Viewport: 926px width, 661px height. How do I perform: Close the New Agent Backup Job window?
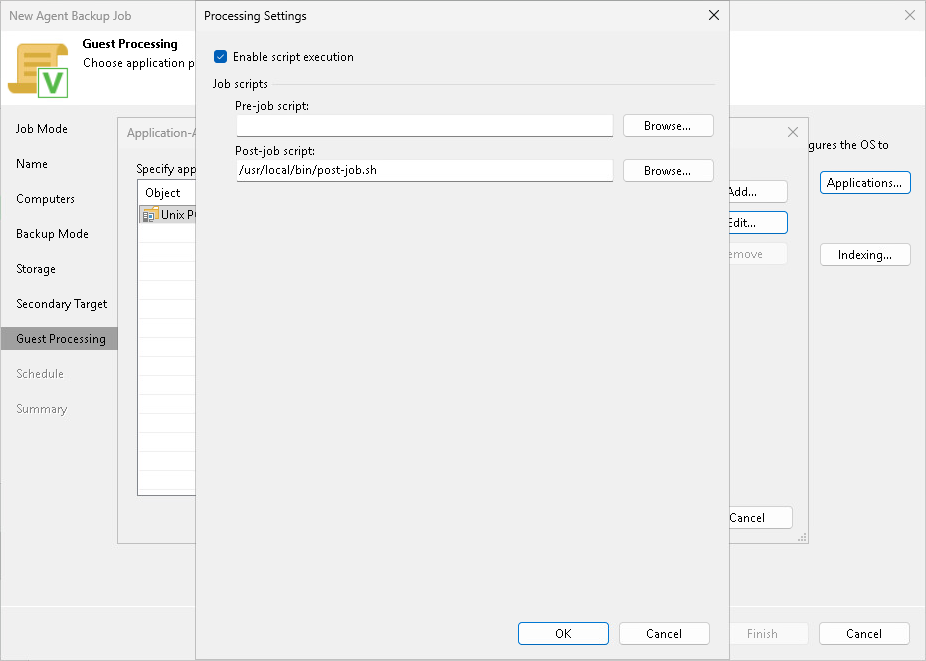point(909,15)
